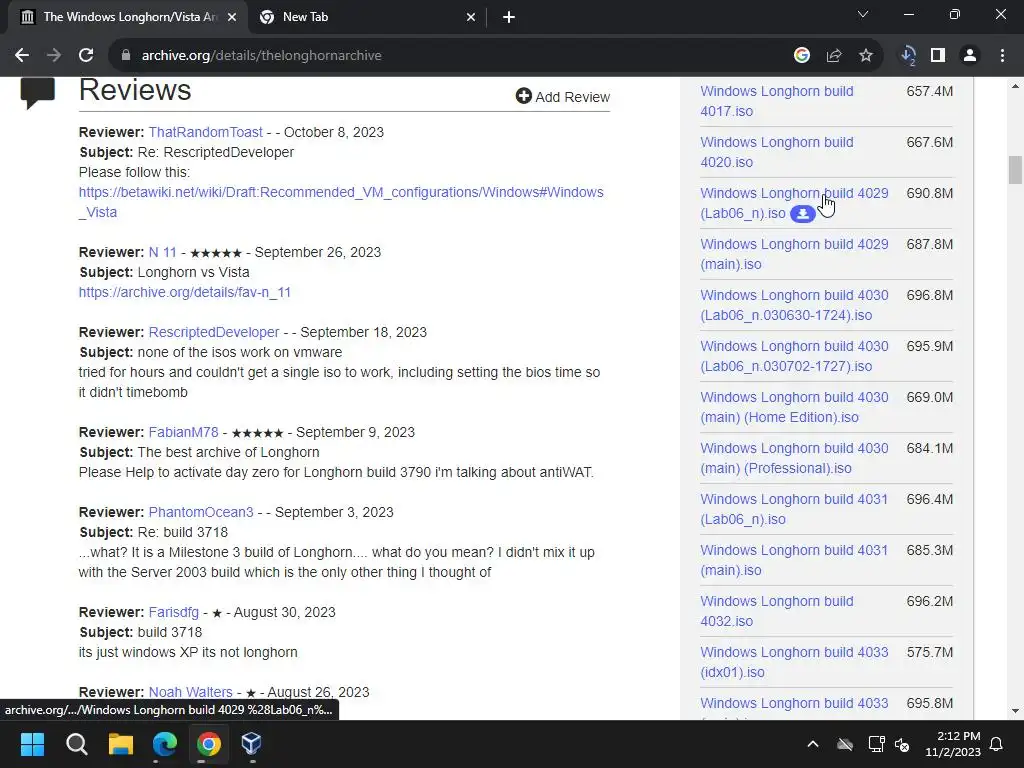Viewport: 1024px width, 768px height.
Task: Share this page via share icon
Action: pyautogui.click(x=834, y=56)
